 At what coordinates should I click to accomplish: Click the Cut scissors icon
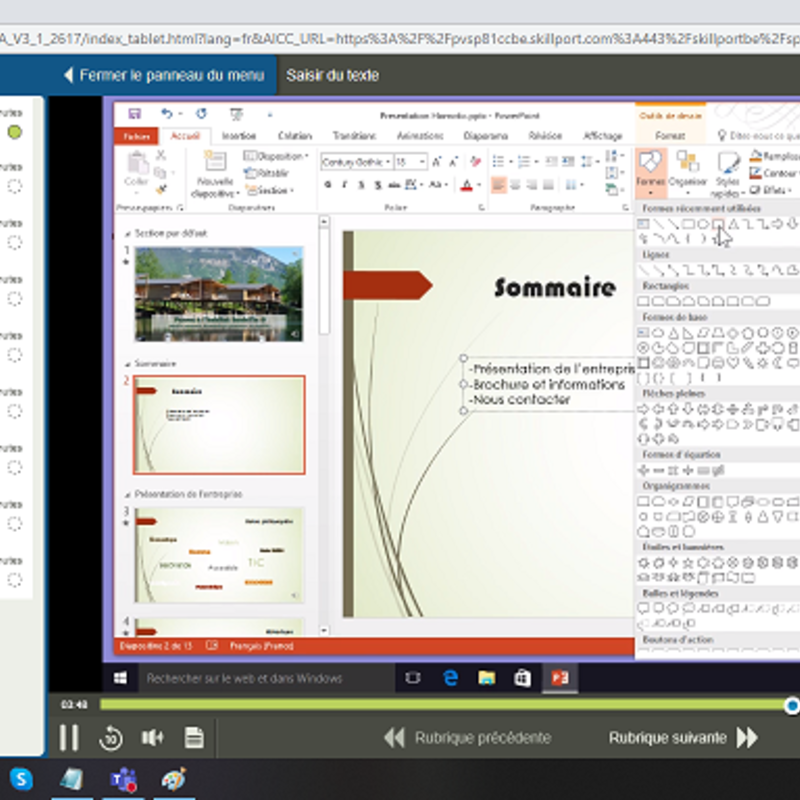161,155
